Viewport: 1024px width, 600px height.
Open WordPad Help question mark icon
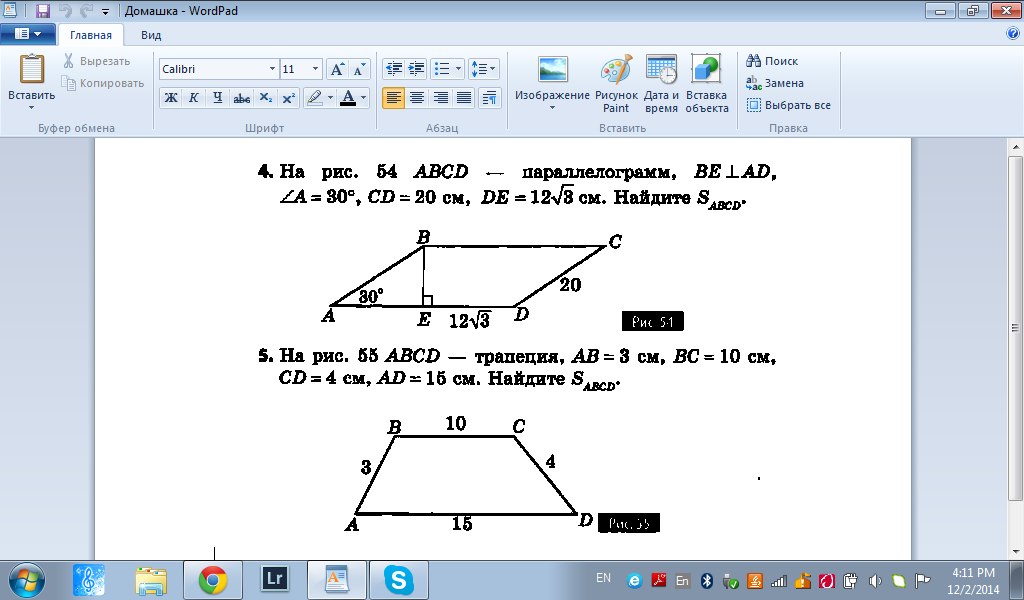1012,33
